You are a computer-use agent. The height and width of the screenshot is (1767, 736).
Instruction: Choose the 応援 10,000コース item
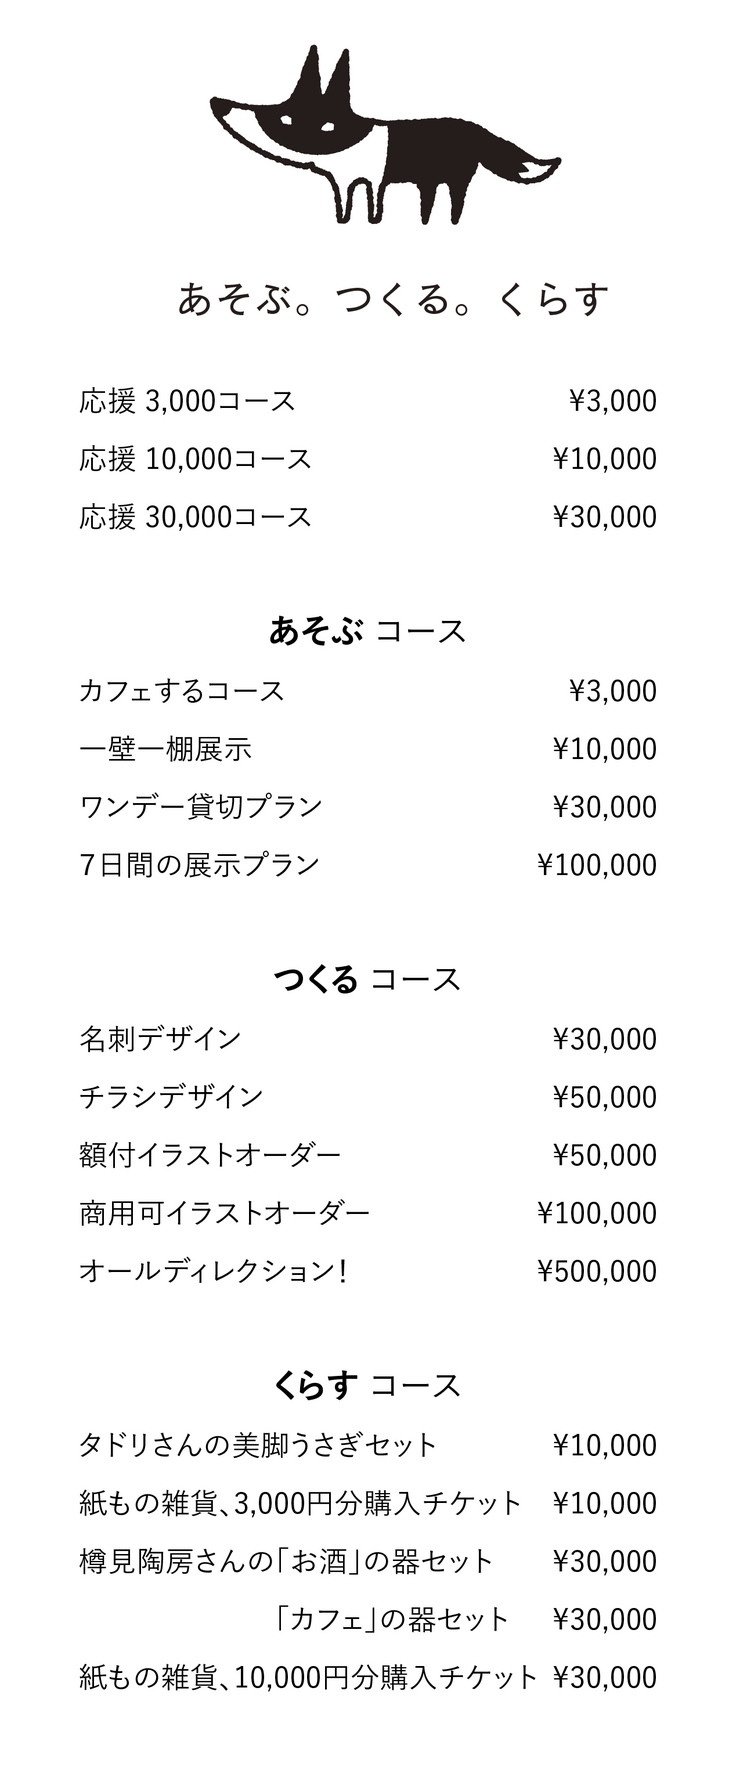coord(196,459)
